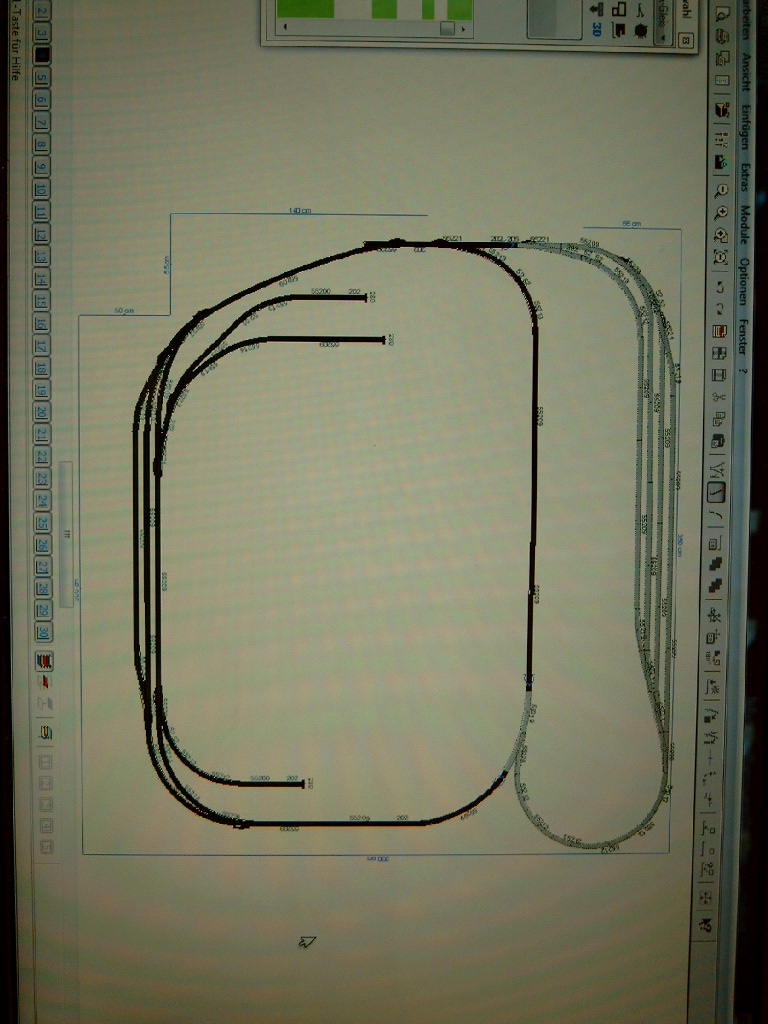Screen dimensions: 768x1024
Task: Fit the whole track plan in view
Action: point(719,257)
